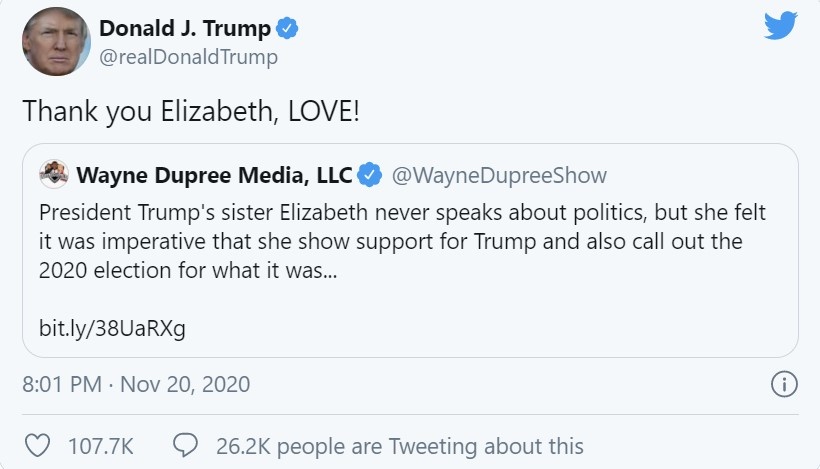Click the "2020 election for what it was..." line
The height and width of the screenshot is (469, 820).
[x=182, y=269]
